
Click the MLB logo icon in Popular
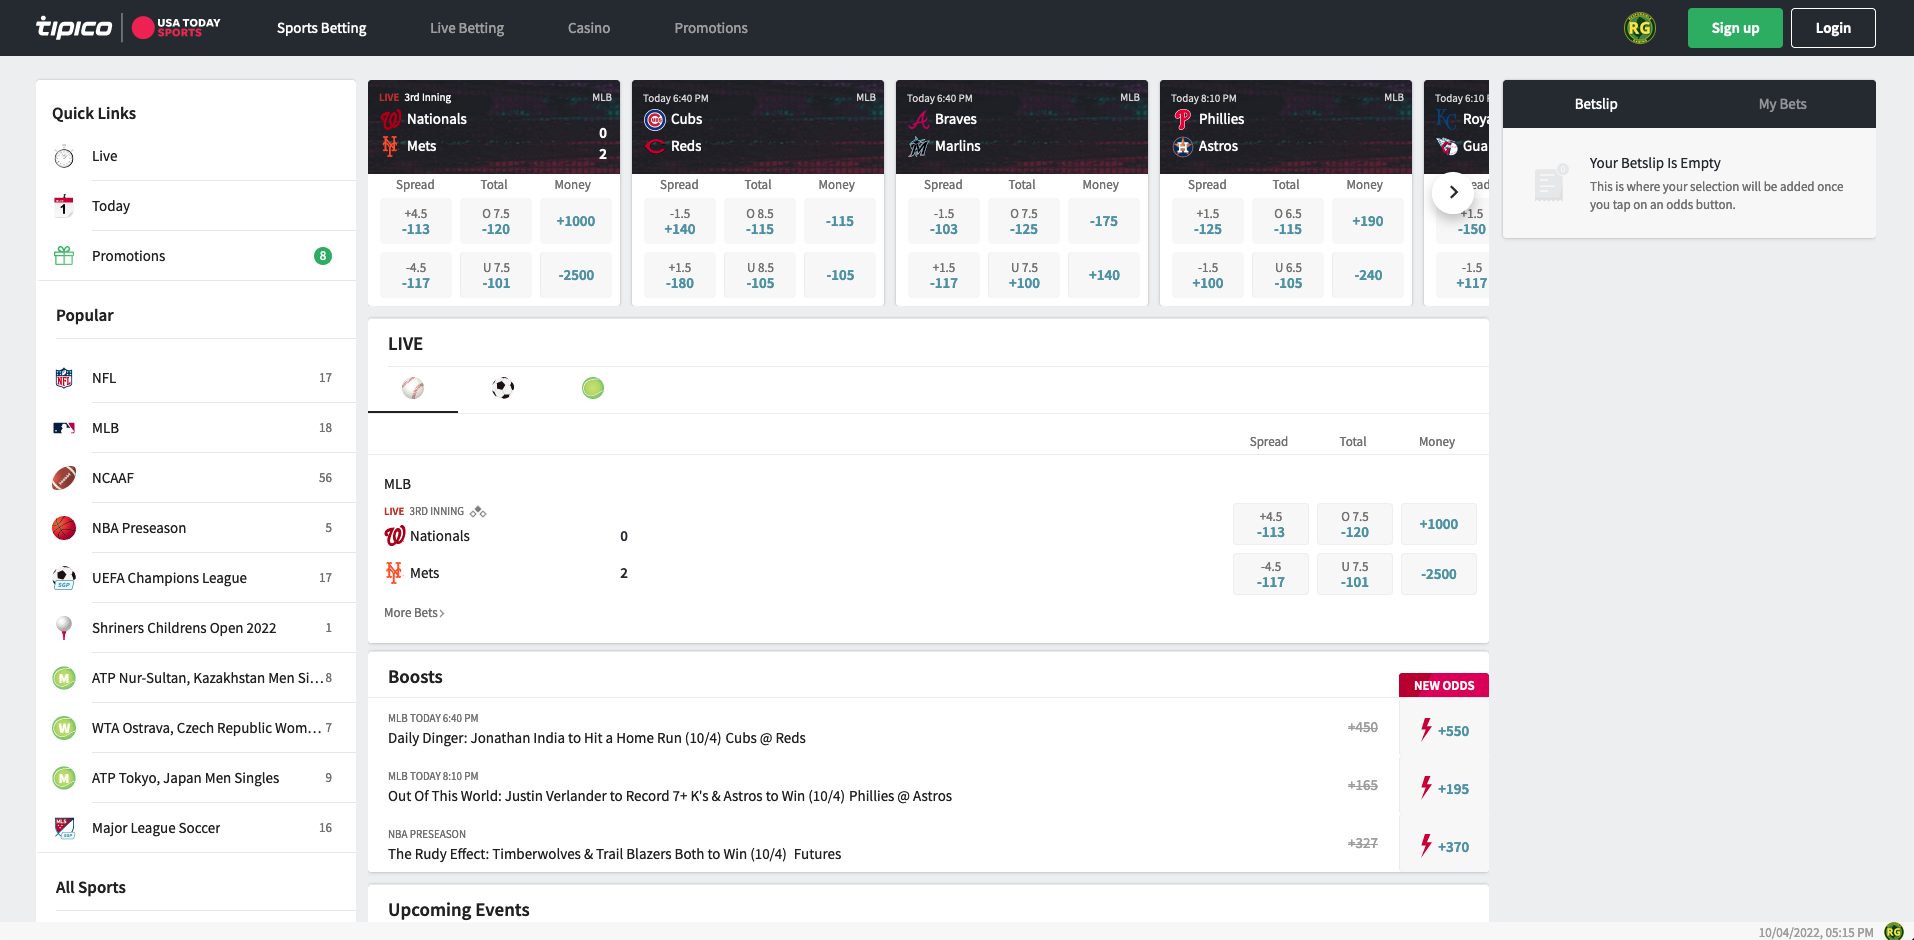(x=64, y=428)
